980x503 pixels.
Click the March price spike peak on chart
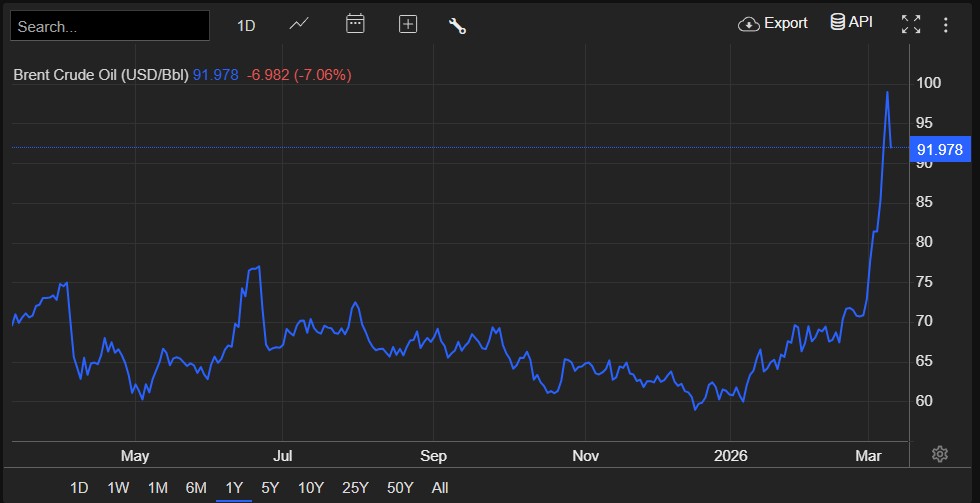tap(887, 92)
